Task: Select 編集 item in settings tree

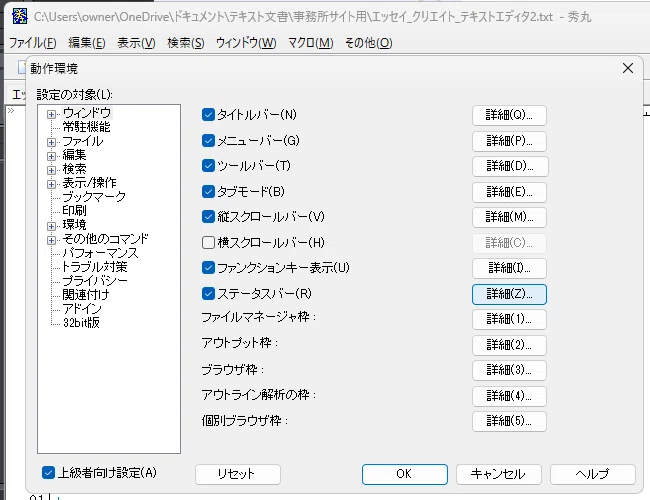Action: click(x=74, y=155)
